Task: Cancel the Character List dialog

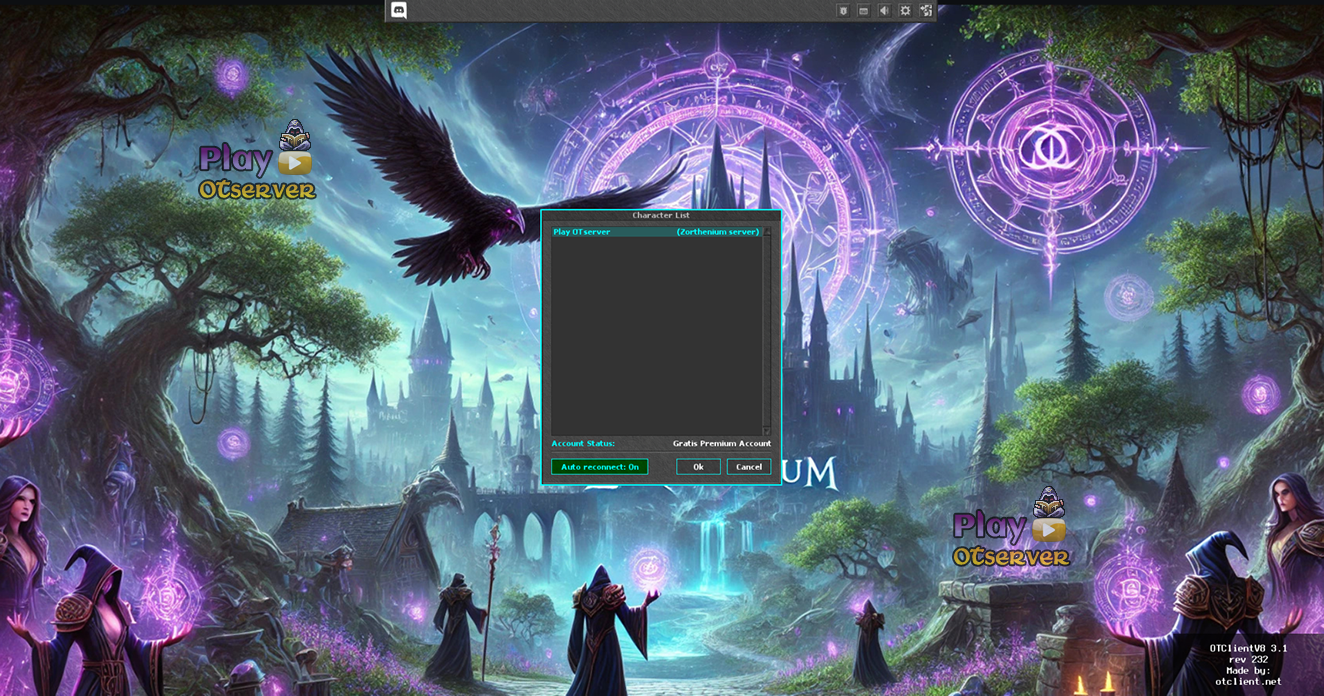Action: pyautogui.click(x=748, y=467)
